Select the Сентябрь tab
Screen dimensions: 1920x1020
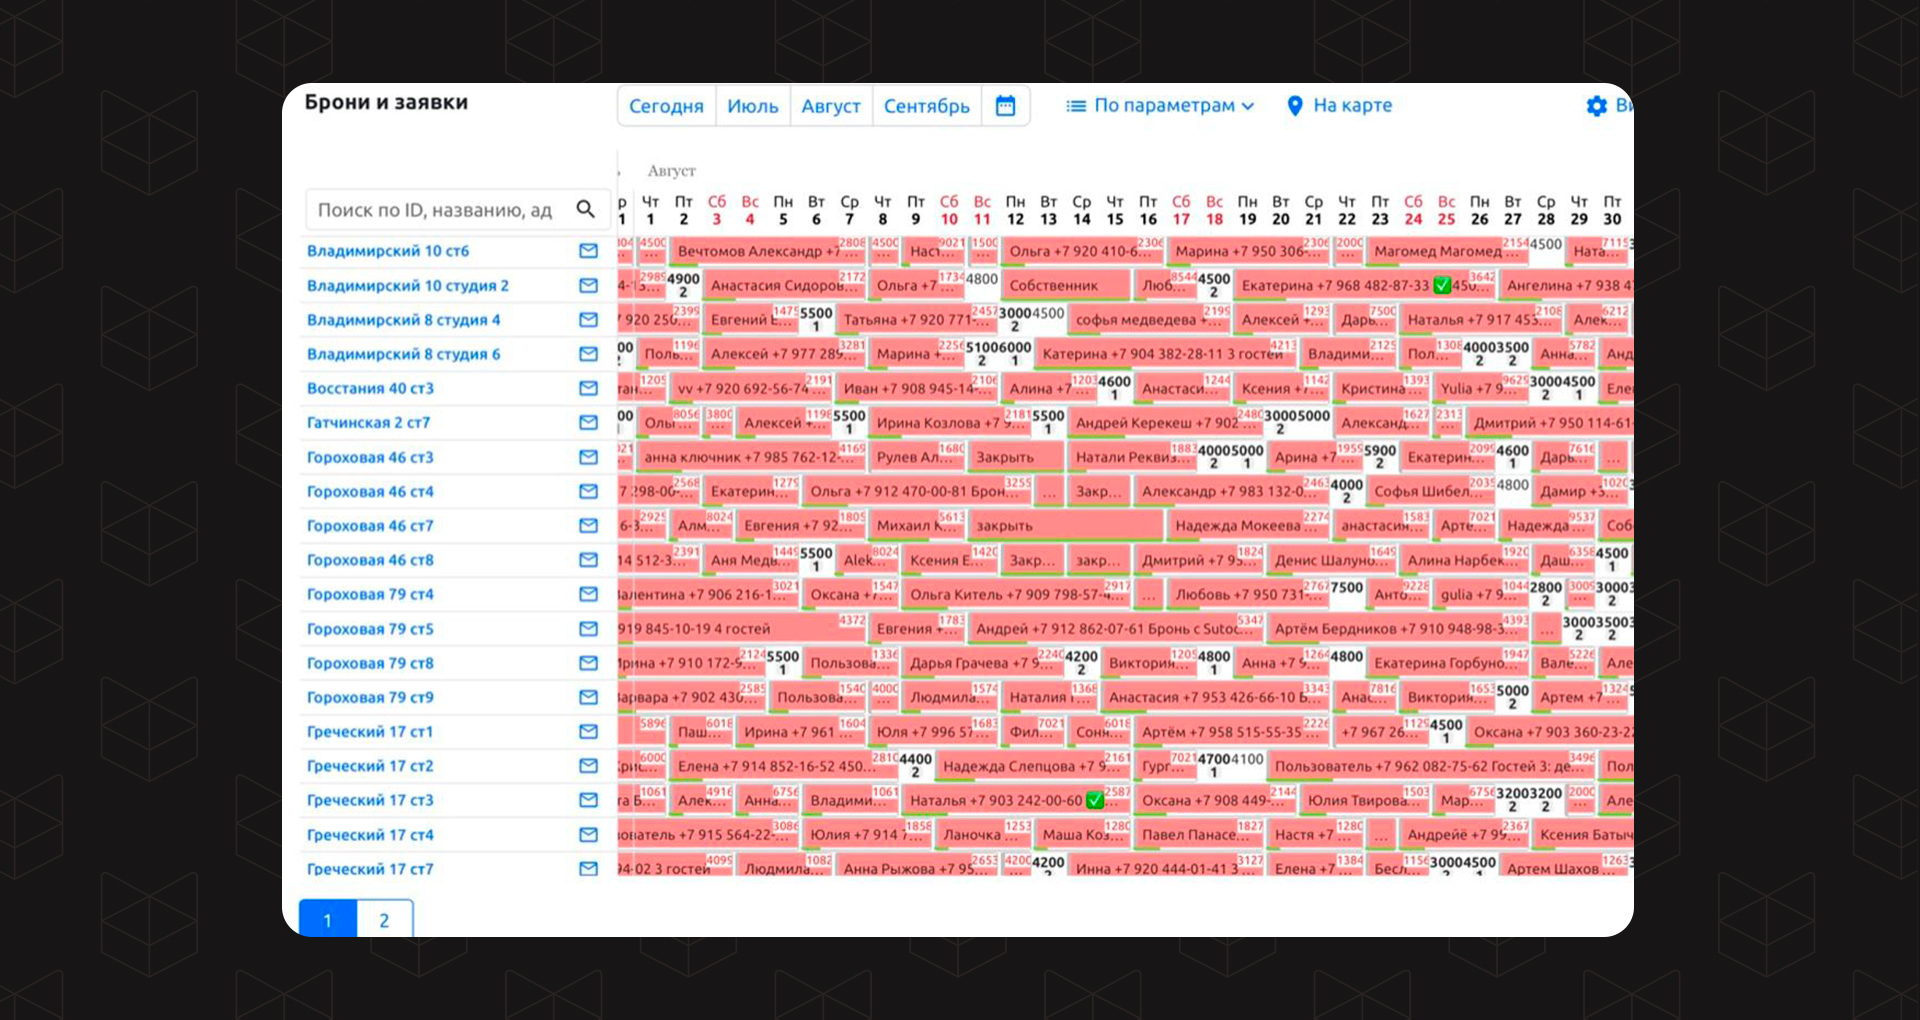click(x=926, y=106)
